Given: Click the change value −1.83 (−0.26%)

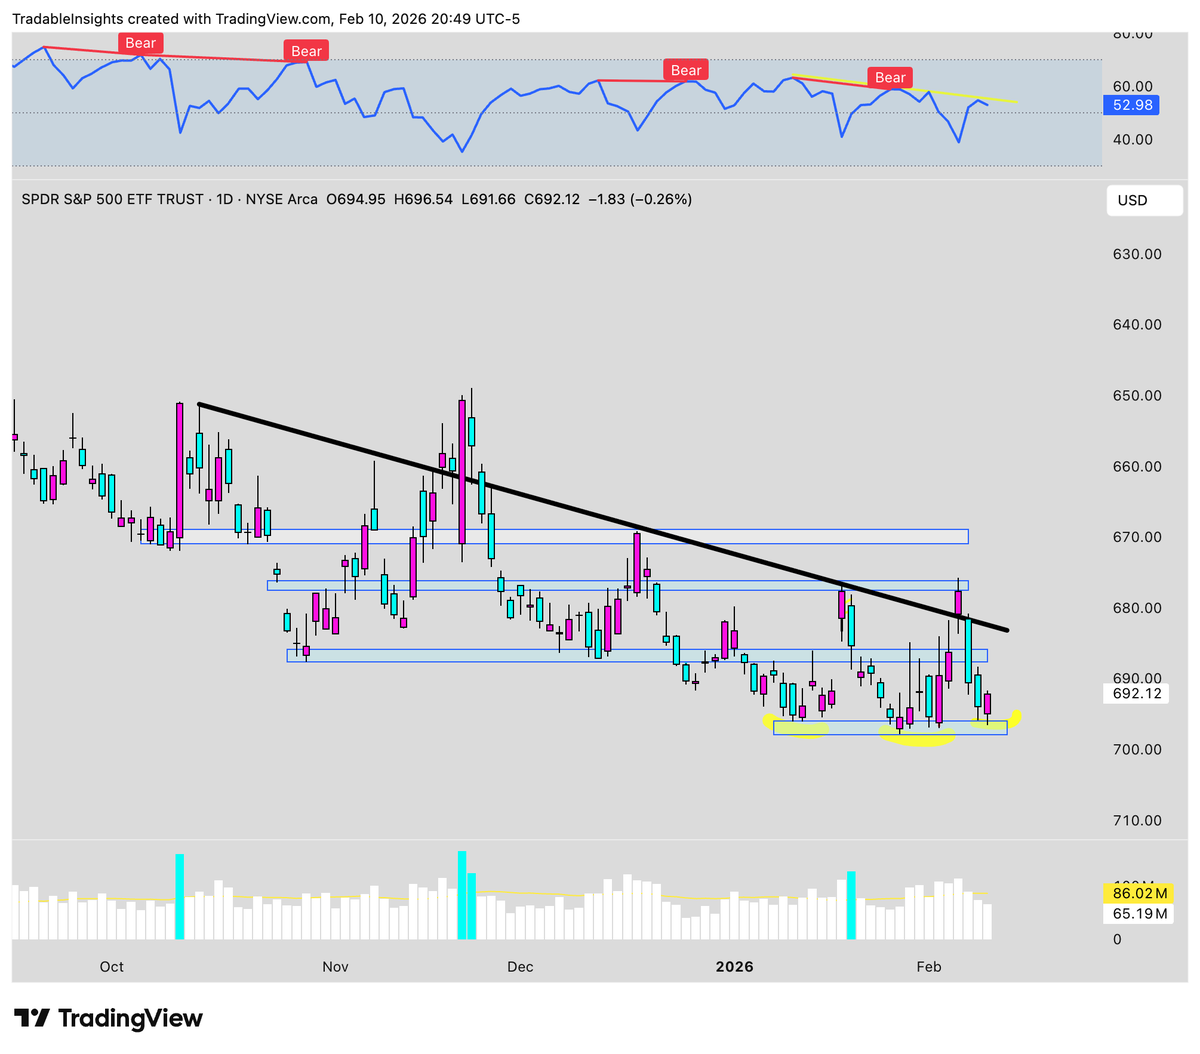Looking at the screenshot, I should (640, 199).
